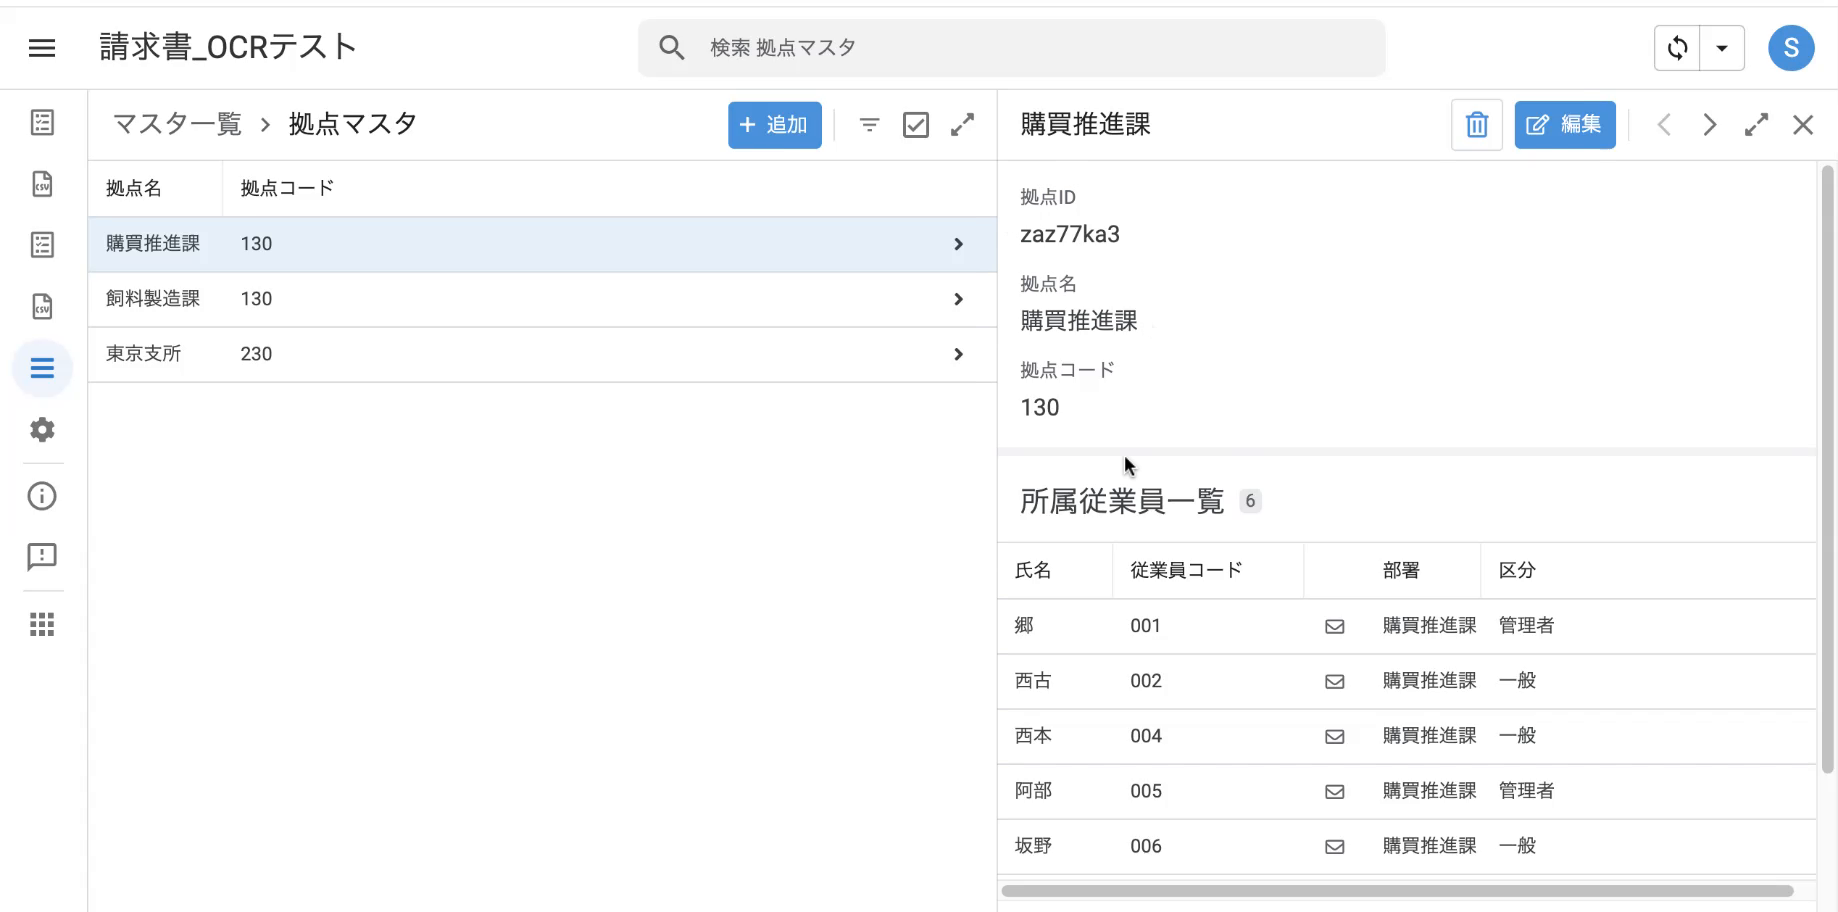The height and width of the screenshot is (912, 1838).
Task: Click the sync refresh icon
Action: [1678, 48]
